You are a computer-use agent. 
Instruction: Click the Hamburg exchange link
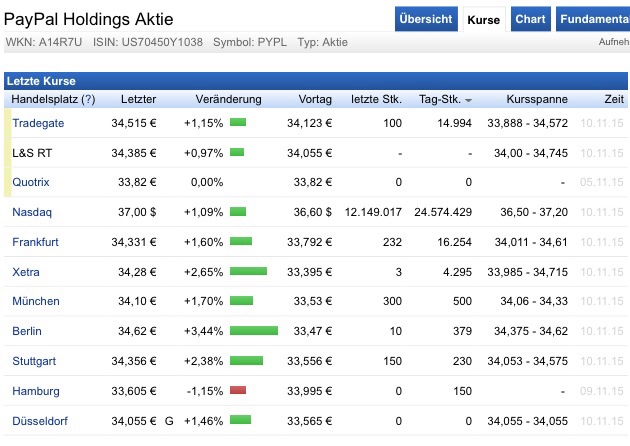(36, 391)
